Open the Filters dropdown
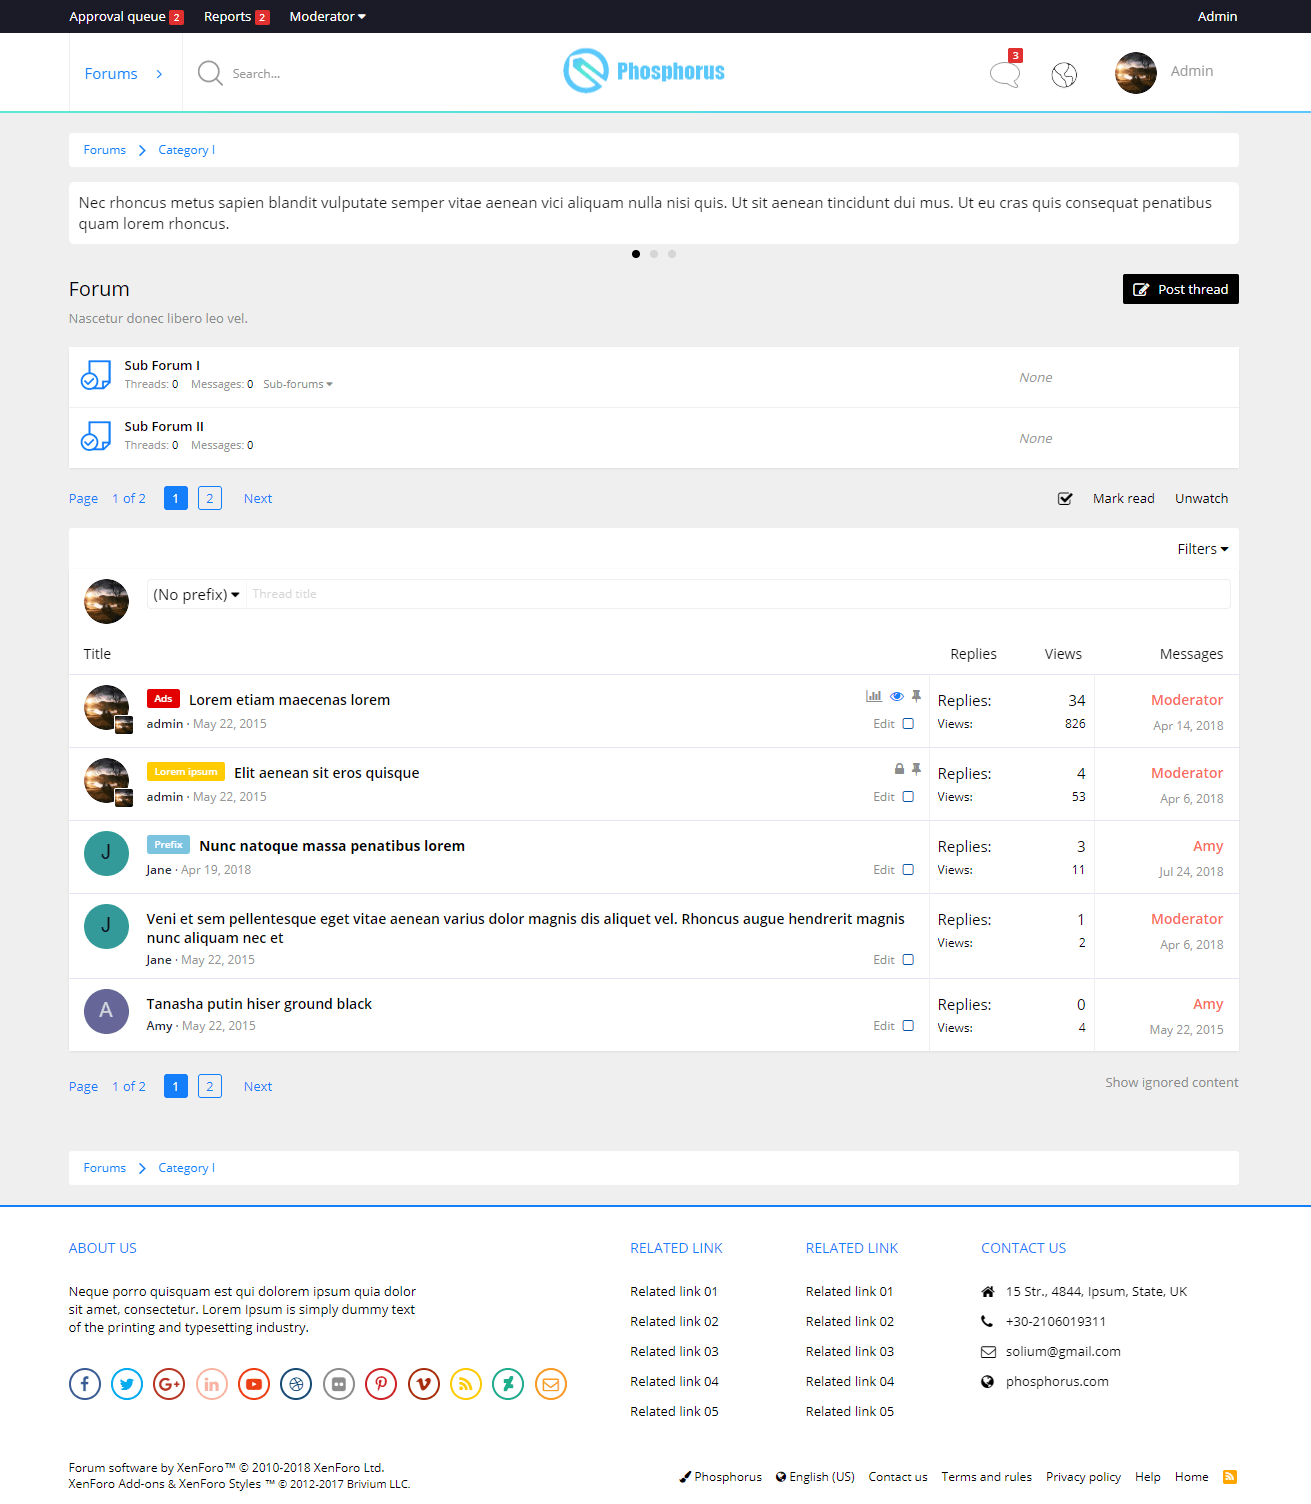 (1202, 549)
